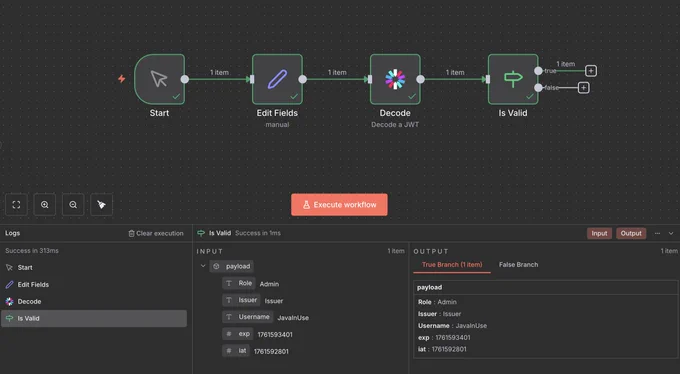Click the Admin value in Input
The width and height of the screenshot is (680, 374).
click(269, 284)
